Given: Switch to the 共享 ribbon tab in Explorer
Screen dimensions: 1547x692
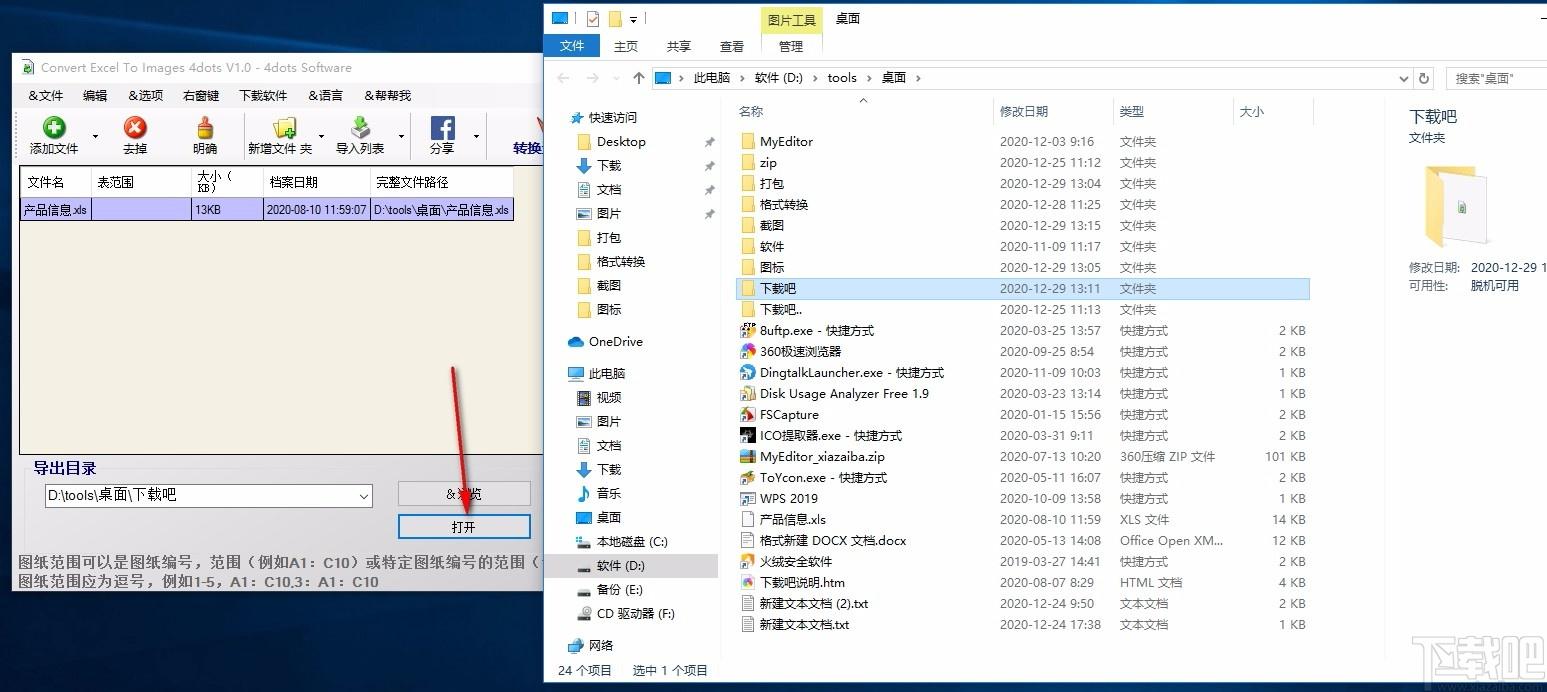Looking at the screenshot, I should click(679, 46).
